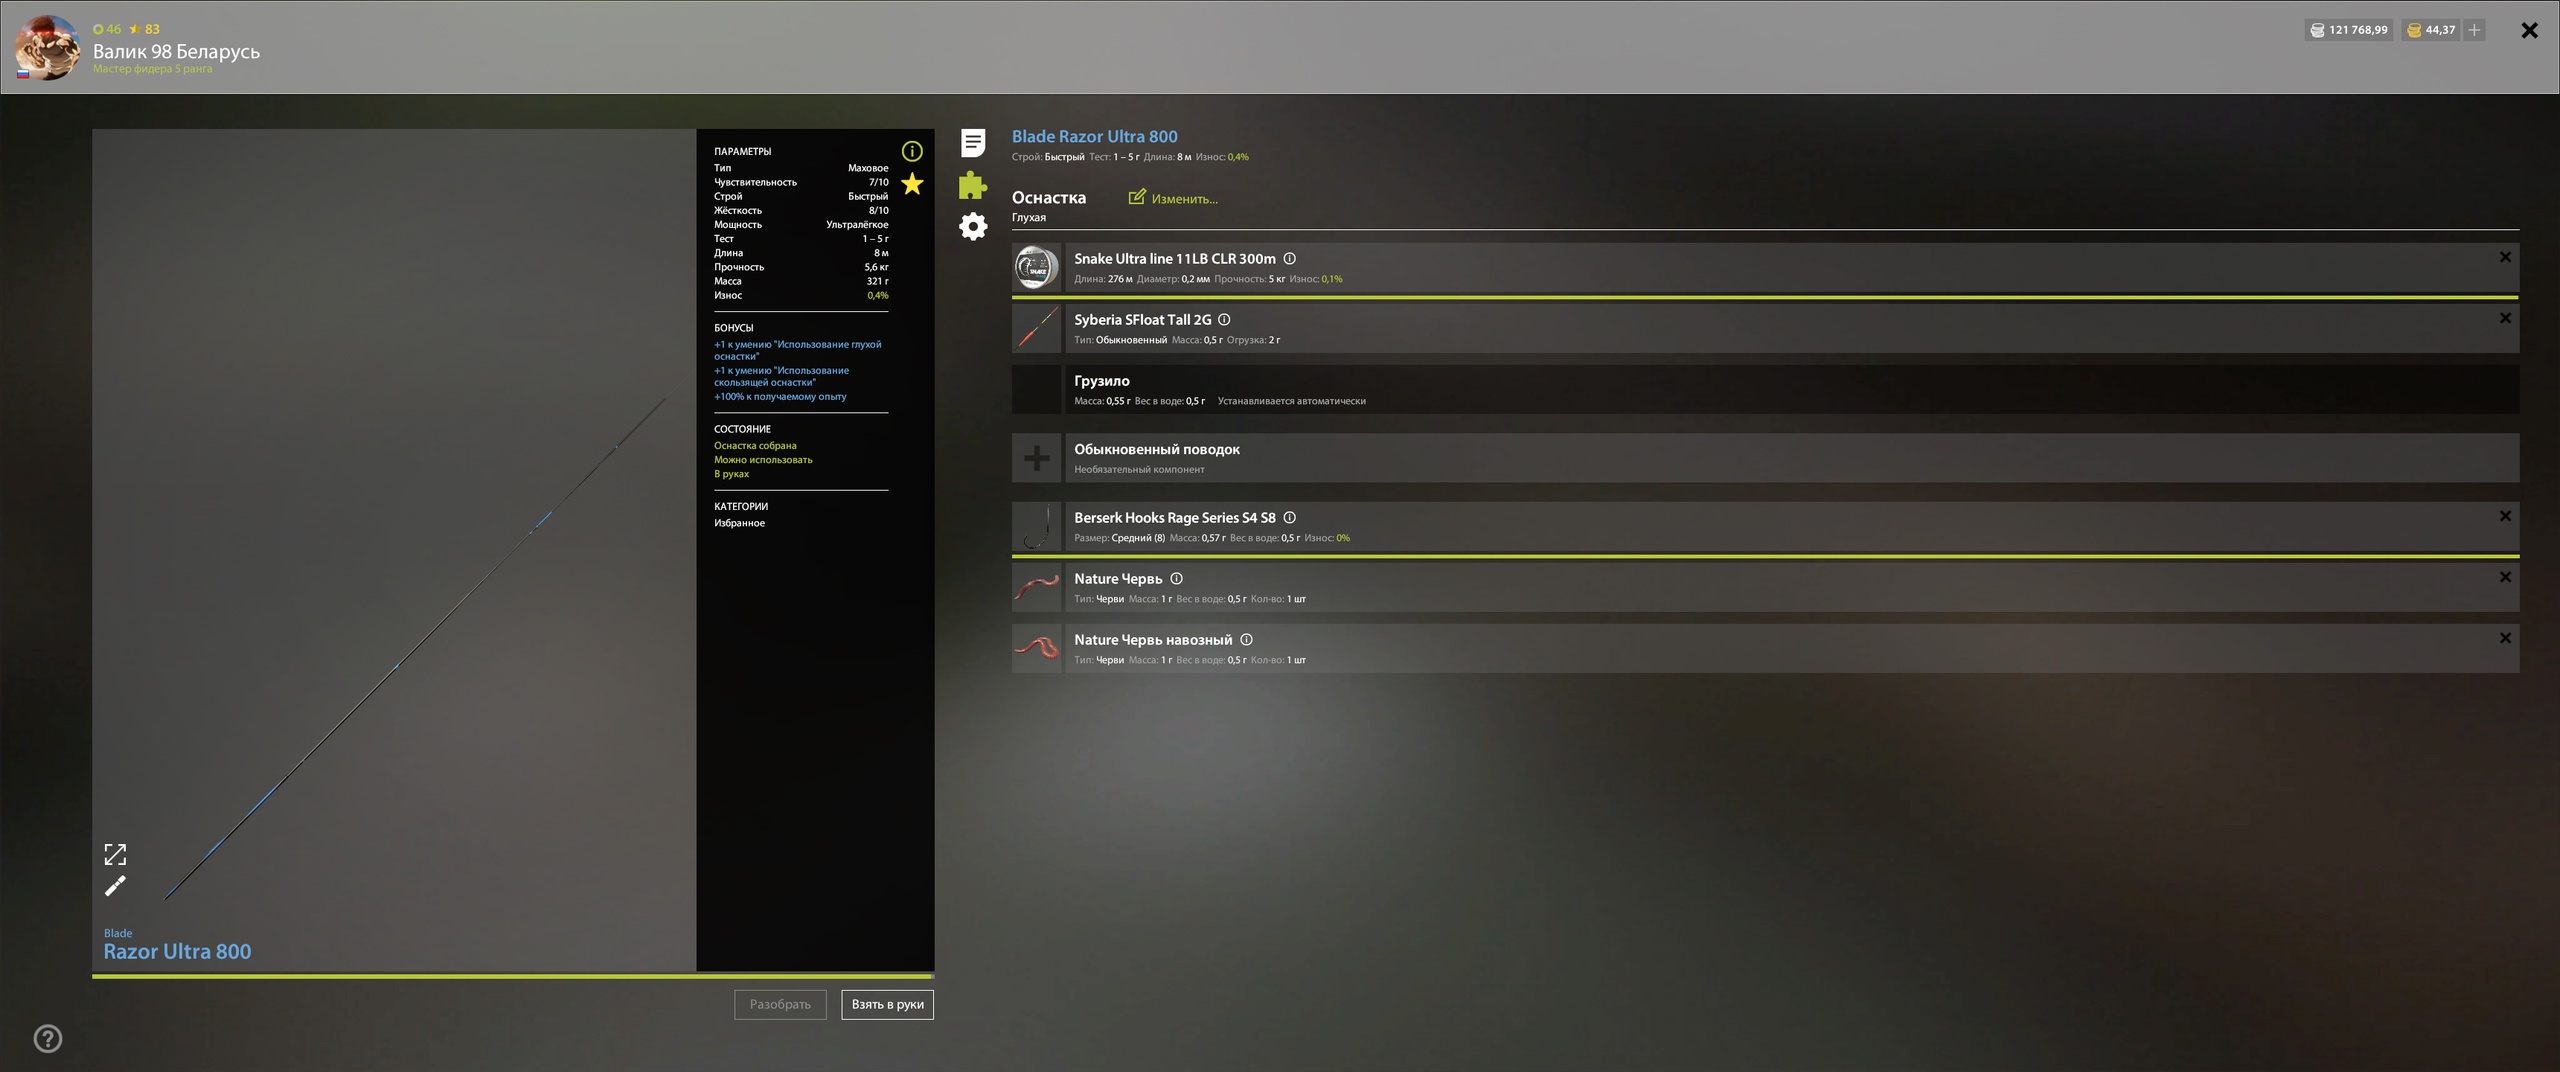Click the pencil edit icon on rod preview

[x=115, y=886]
